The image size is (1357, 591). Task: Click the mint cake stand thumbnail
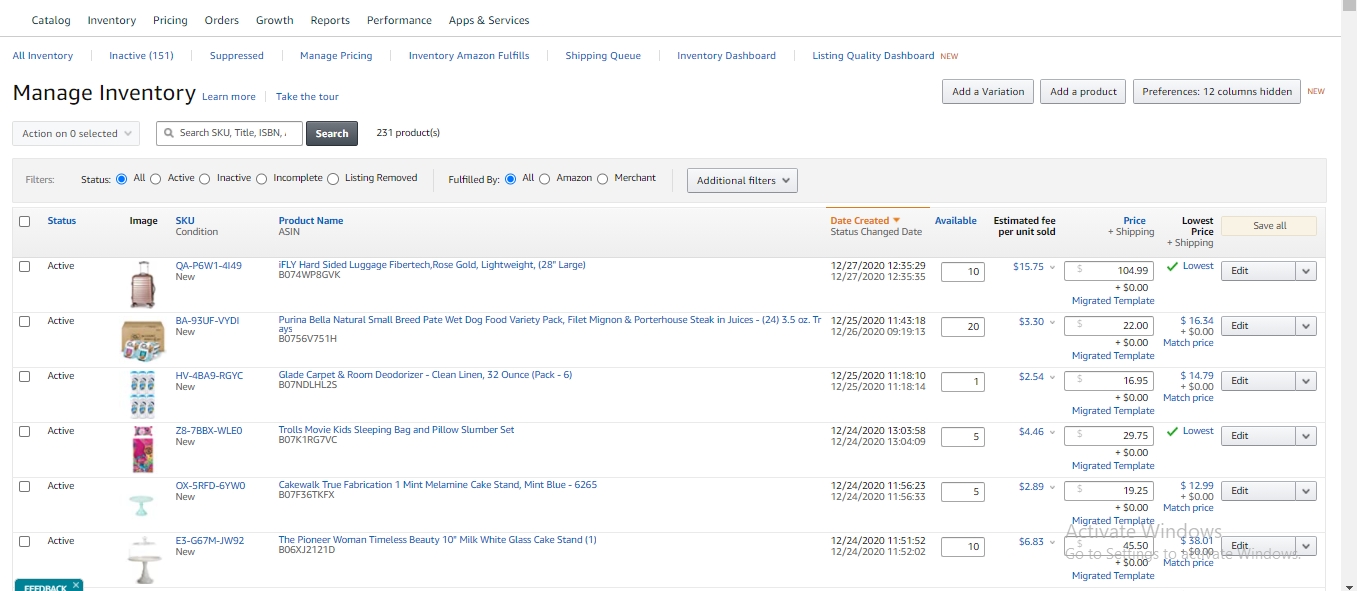tap(143, 504)
